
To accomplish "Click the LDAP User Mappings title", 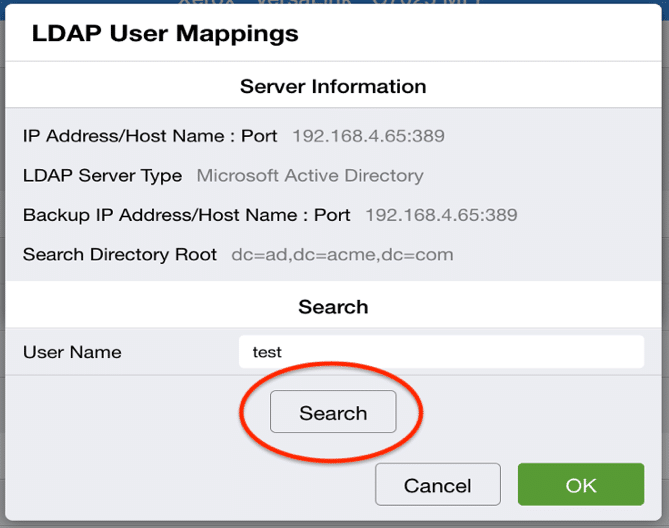I will 165,34.
